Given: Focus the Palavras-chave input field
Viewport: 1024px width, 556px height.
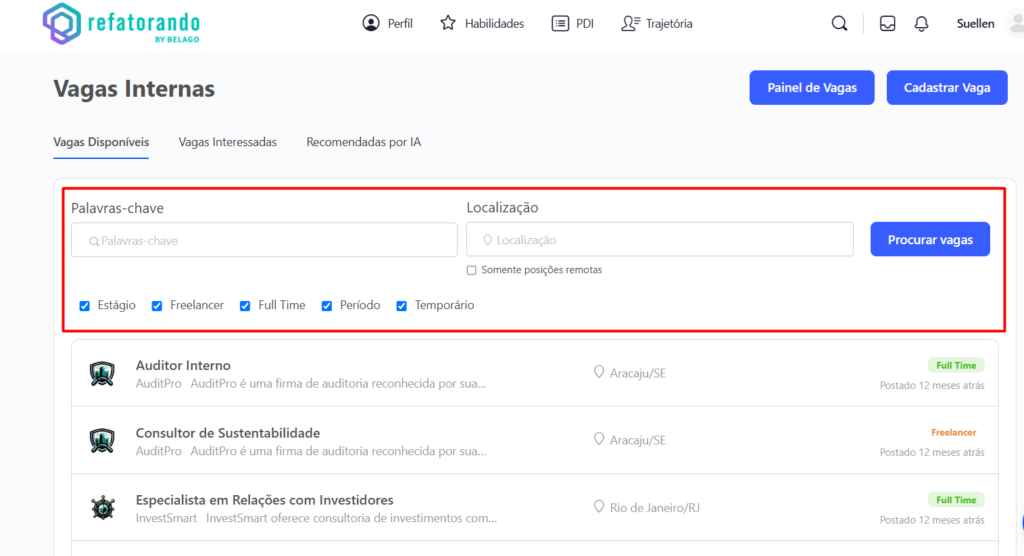Looking at the screenshot, I should point(264,240).
